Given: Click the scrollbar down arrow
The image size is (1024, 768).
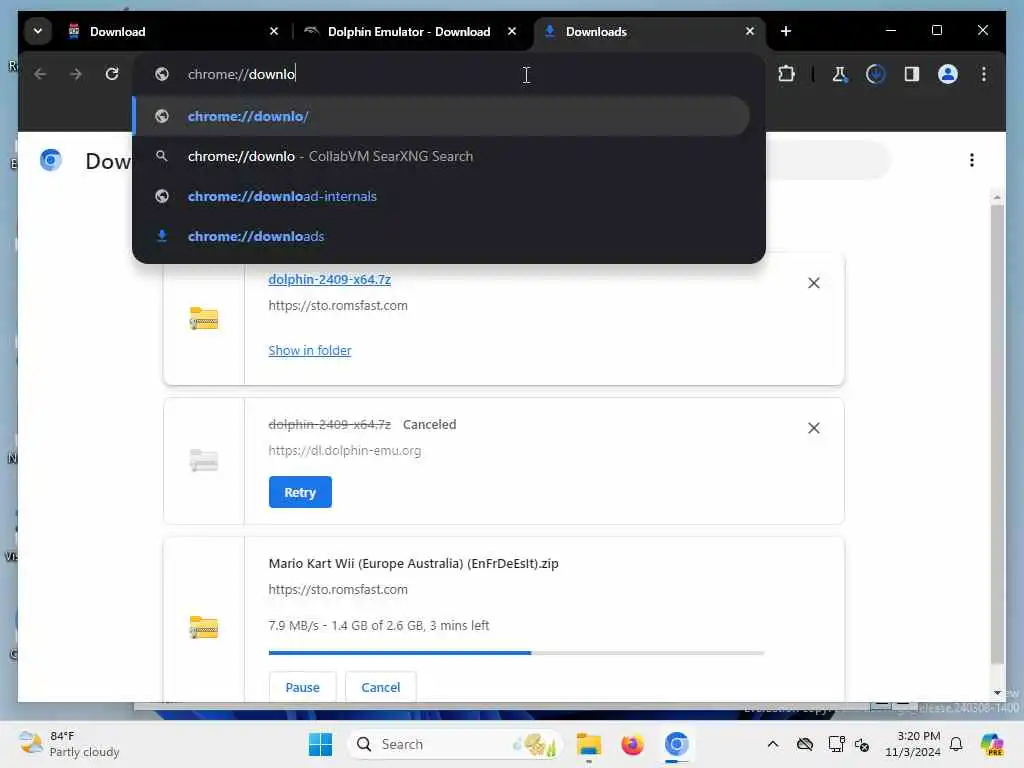Looking at the screenshot, I should coord(997,693).
